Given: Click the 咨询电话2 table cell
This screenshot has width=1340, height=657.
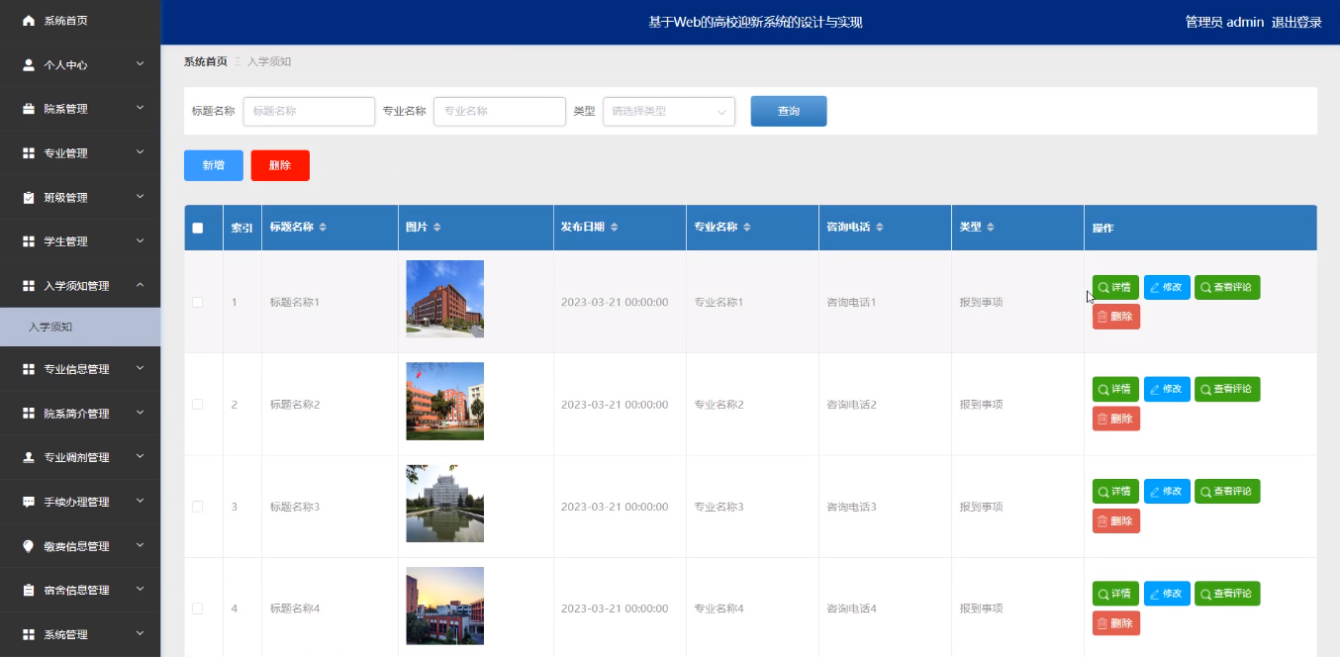Looking at the screenshot, I should point(885,404).
